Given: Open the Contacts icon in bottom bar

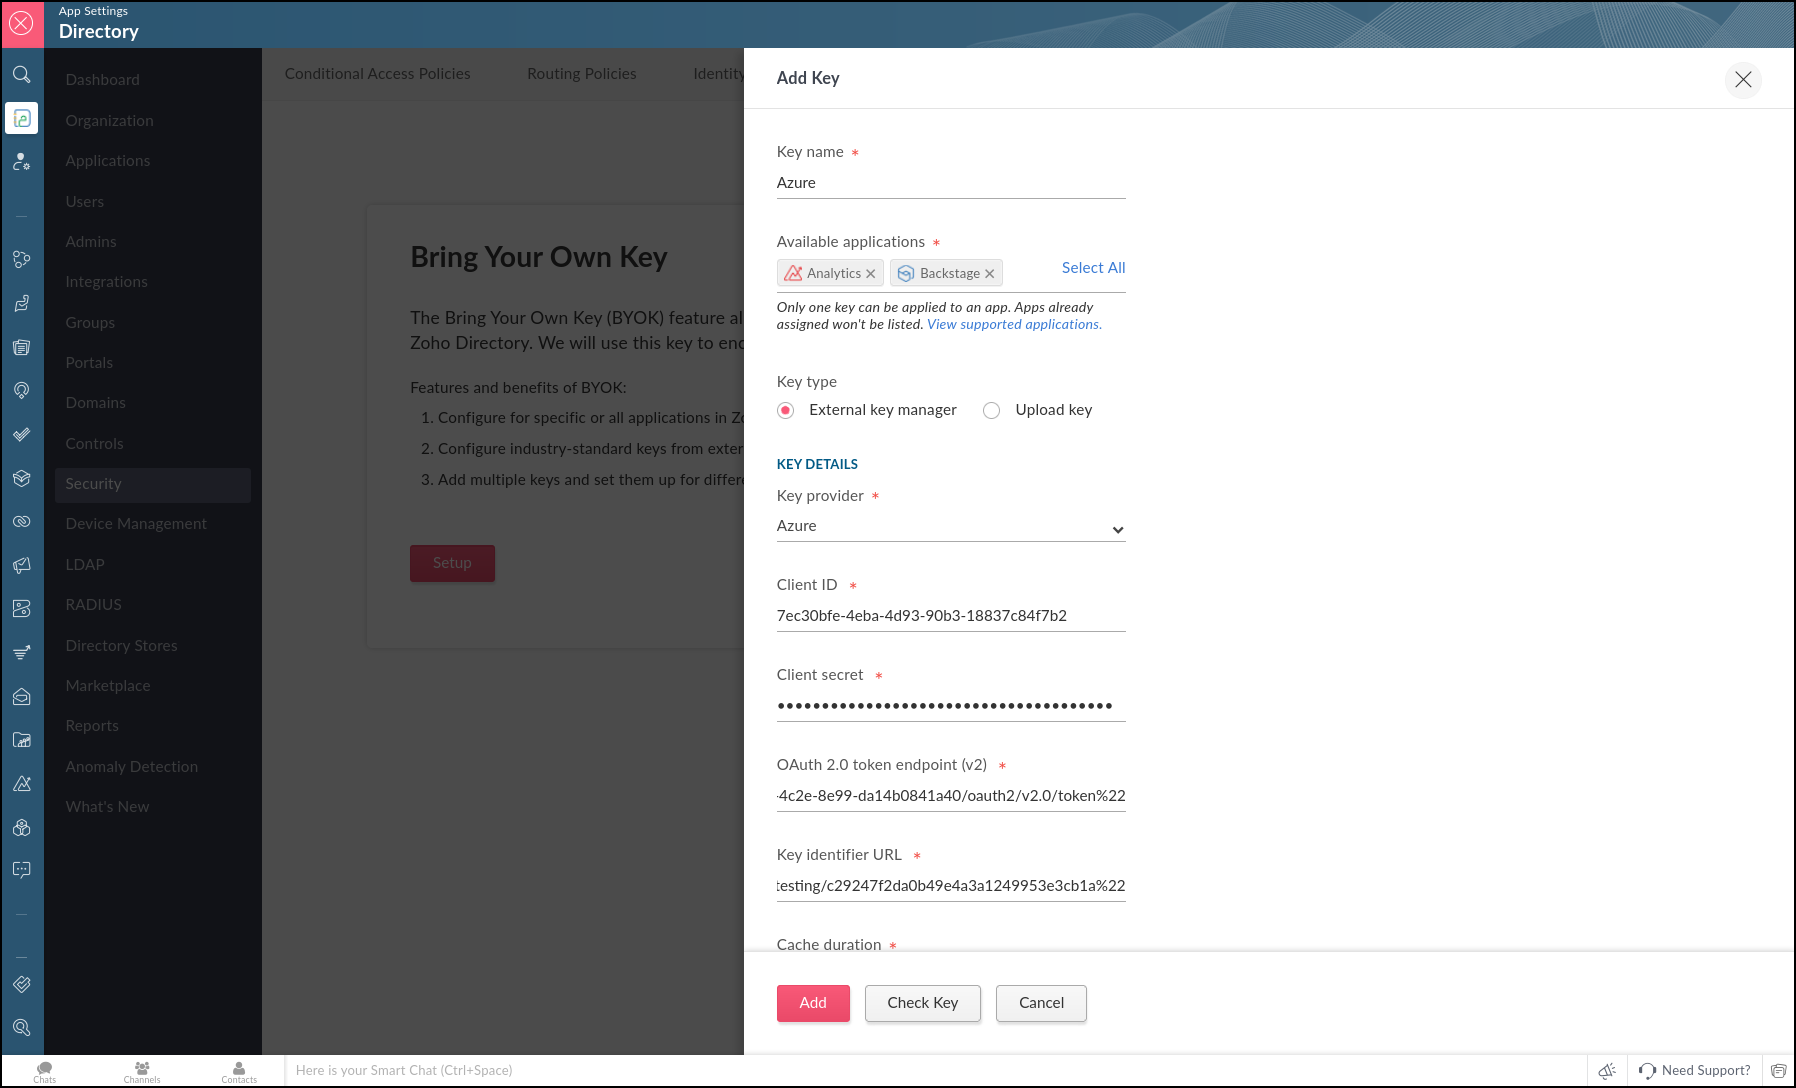Looking at the screenshot, I should (x=239, y=1072).
